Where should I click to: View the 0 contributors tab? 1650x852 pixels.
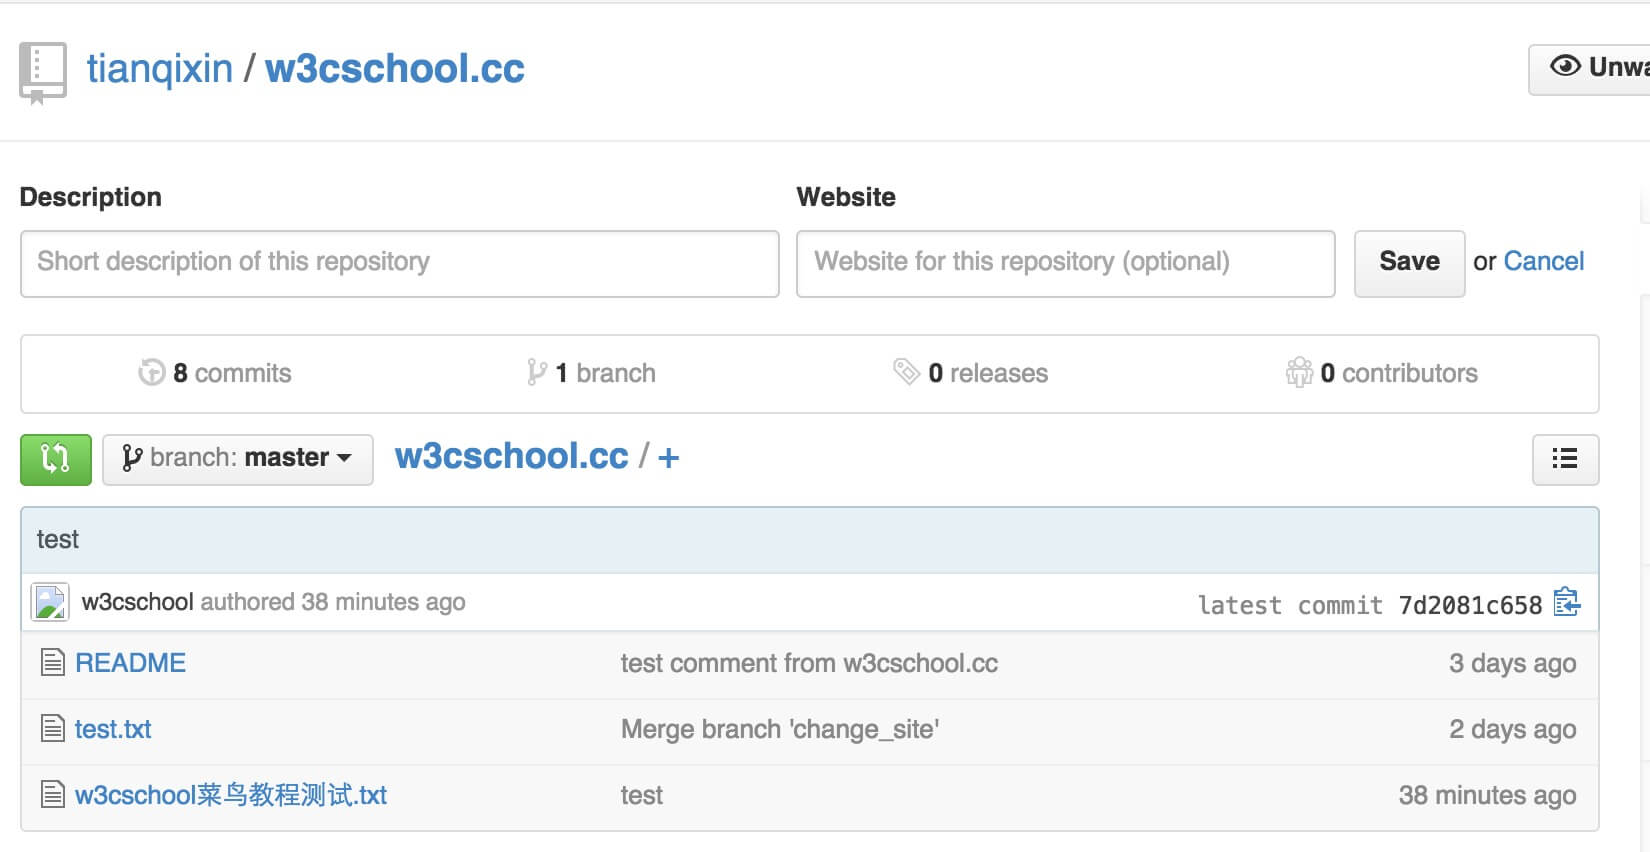pos(1382,373)
